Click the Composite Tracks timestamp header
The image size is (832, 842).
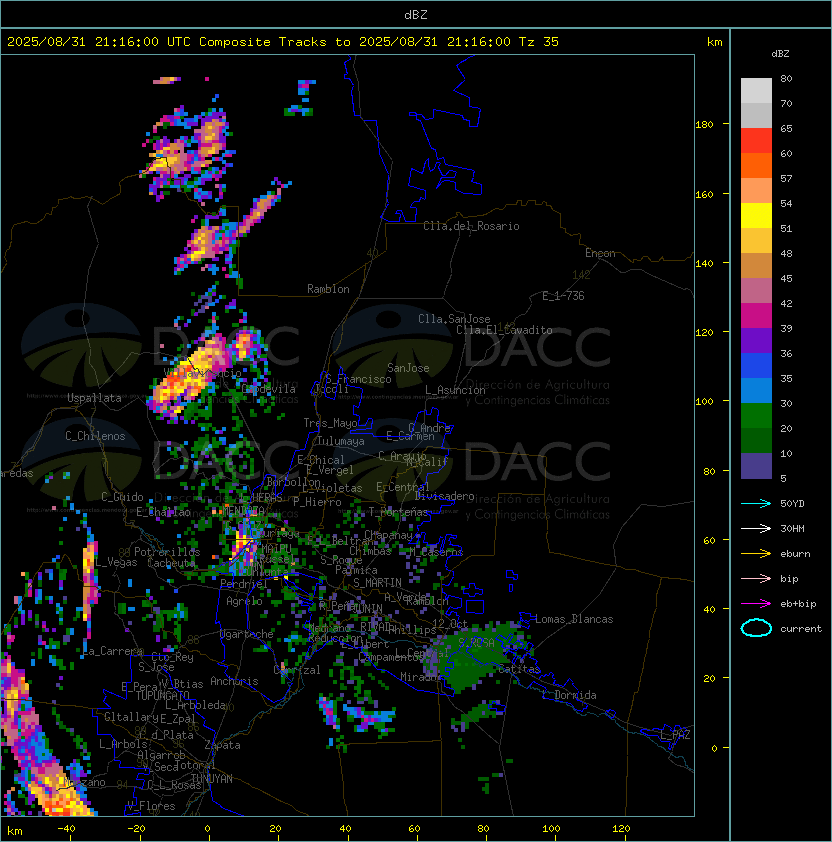[x=283, y=42]
